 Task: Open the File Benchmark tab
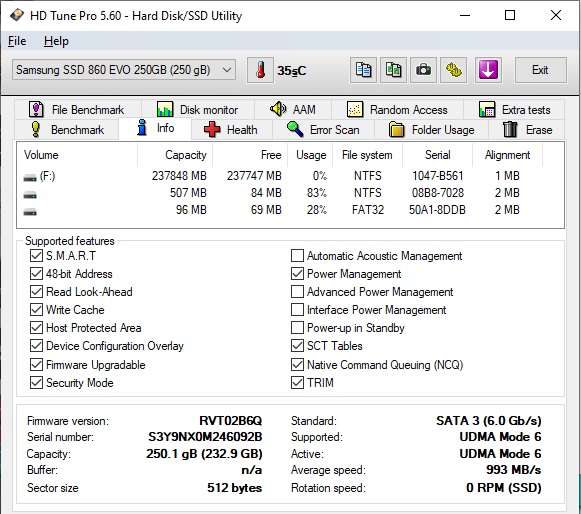(x=77, y=109)
